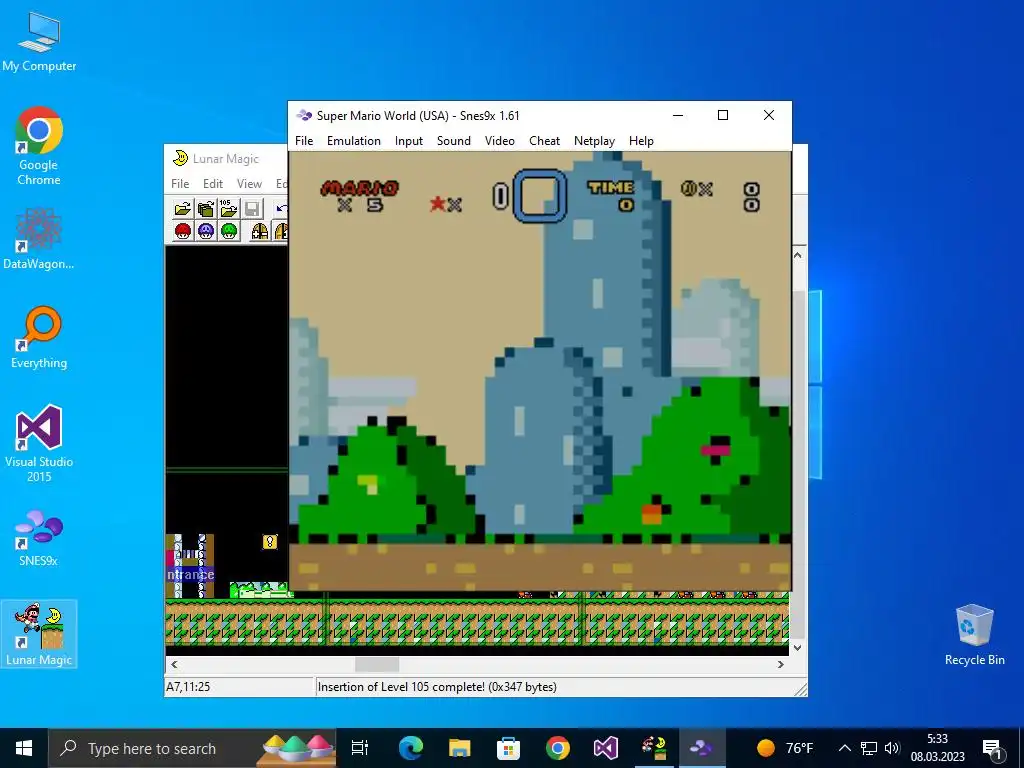
Task: Click the taskbar clock showing 5:33
Action: [x=938, y=748]
